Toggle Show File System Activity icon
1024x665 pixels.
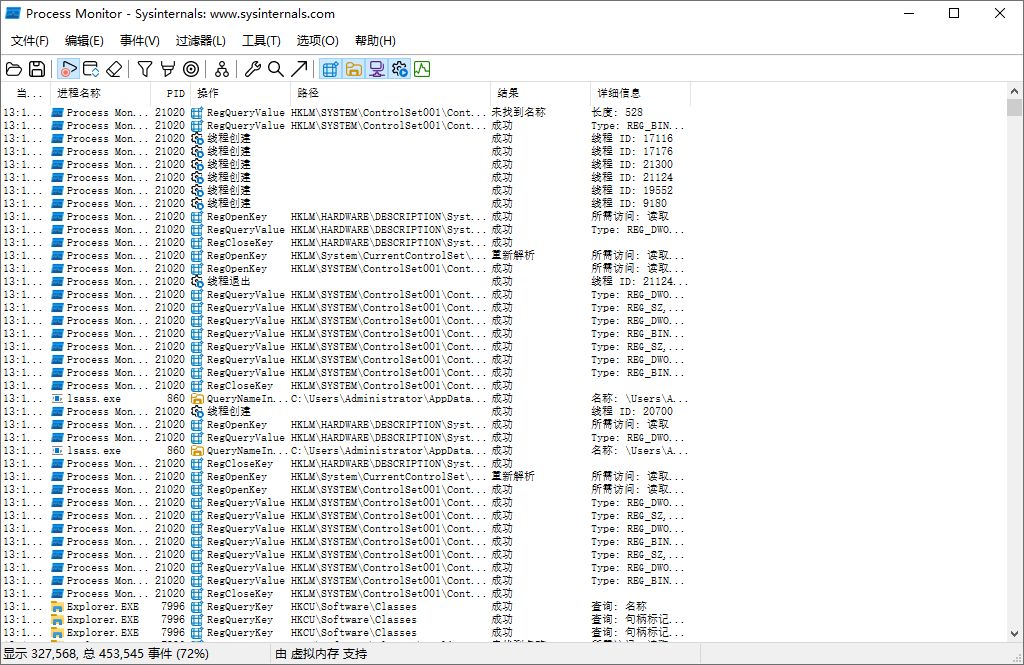353,69
